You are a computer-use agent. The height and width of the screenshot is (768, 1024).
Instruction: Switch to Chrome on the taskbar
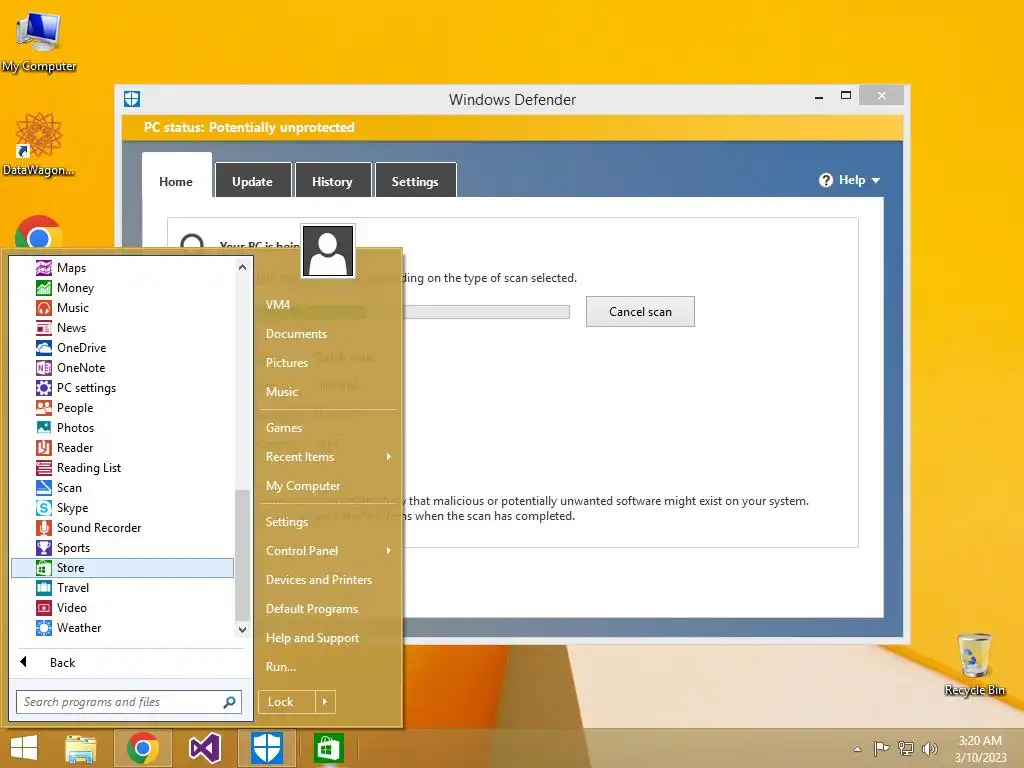coord(143,748)
